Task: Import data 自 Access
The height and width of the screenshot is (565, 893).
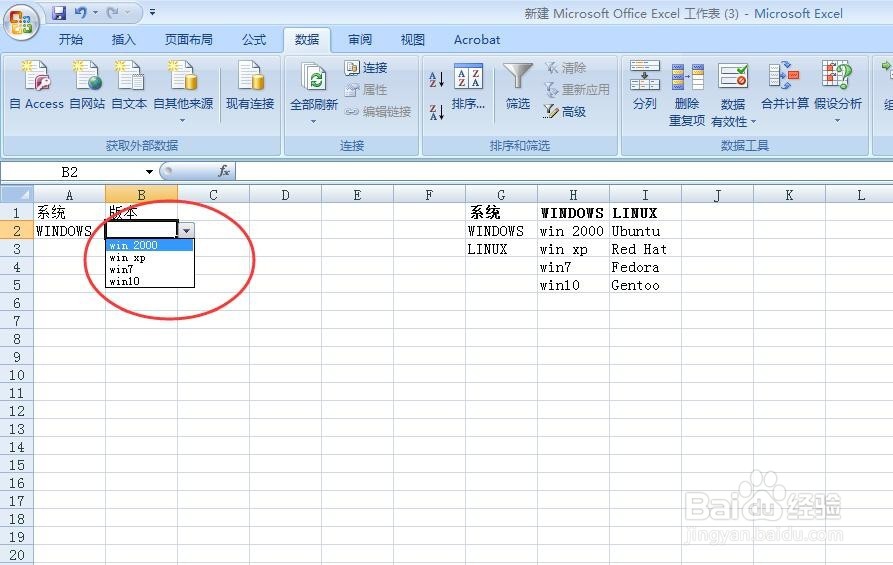Action: click(x=36, y=85)
